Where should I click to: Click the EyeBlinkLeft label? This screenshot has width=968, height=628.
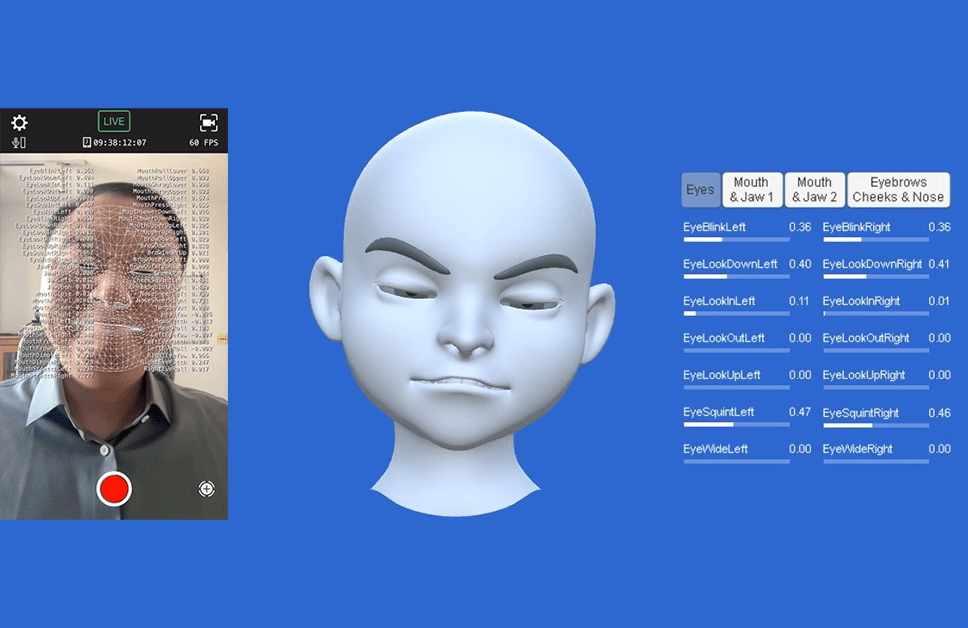[714, 227]
